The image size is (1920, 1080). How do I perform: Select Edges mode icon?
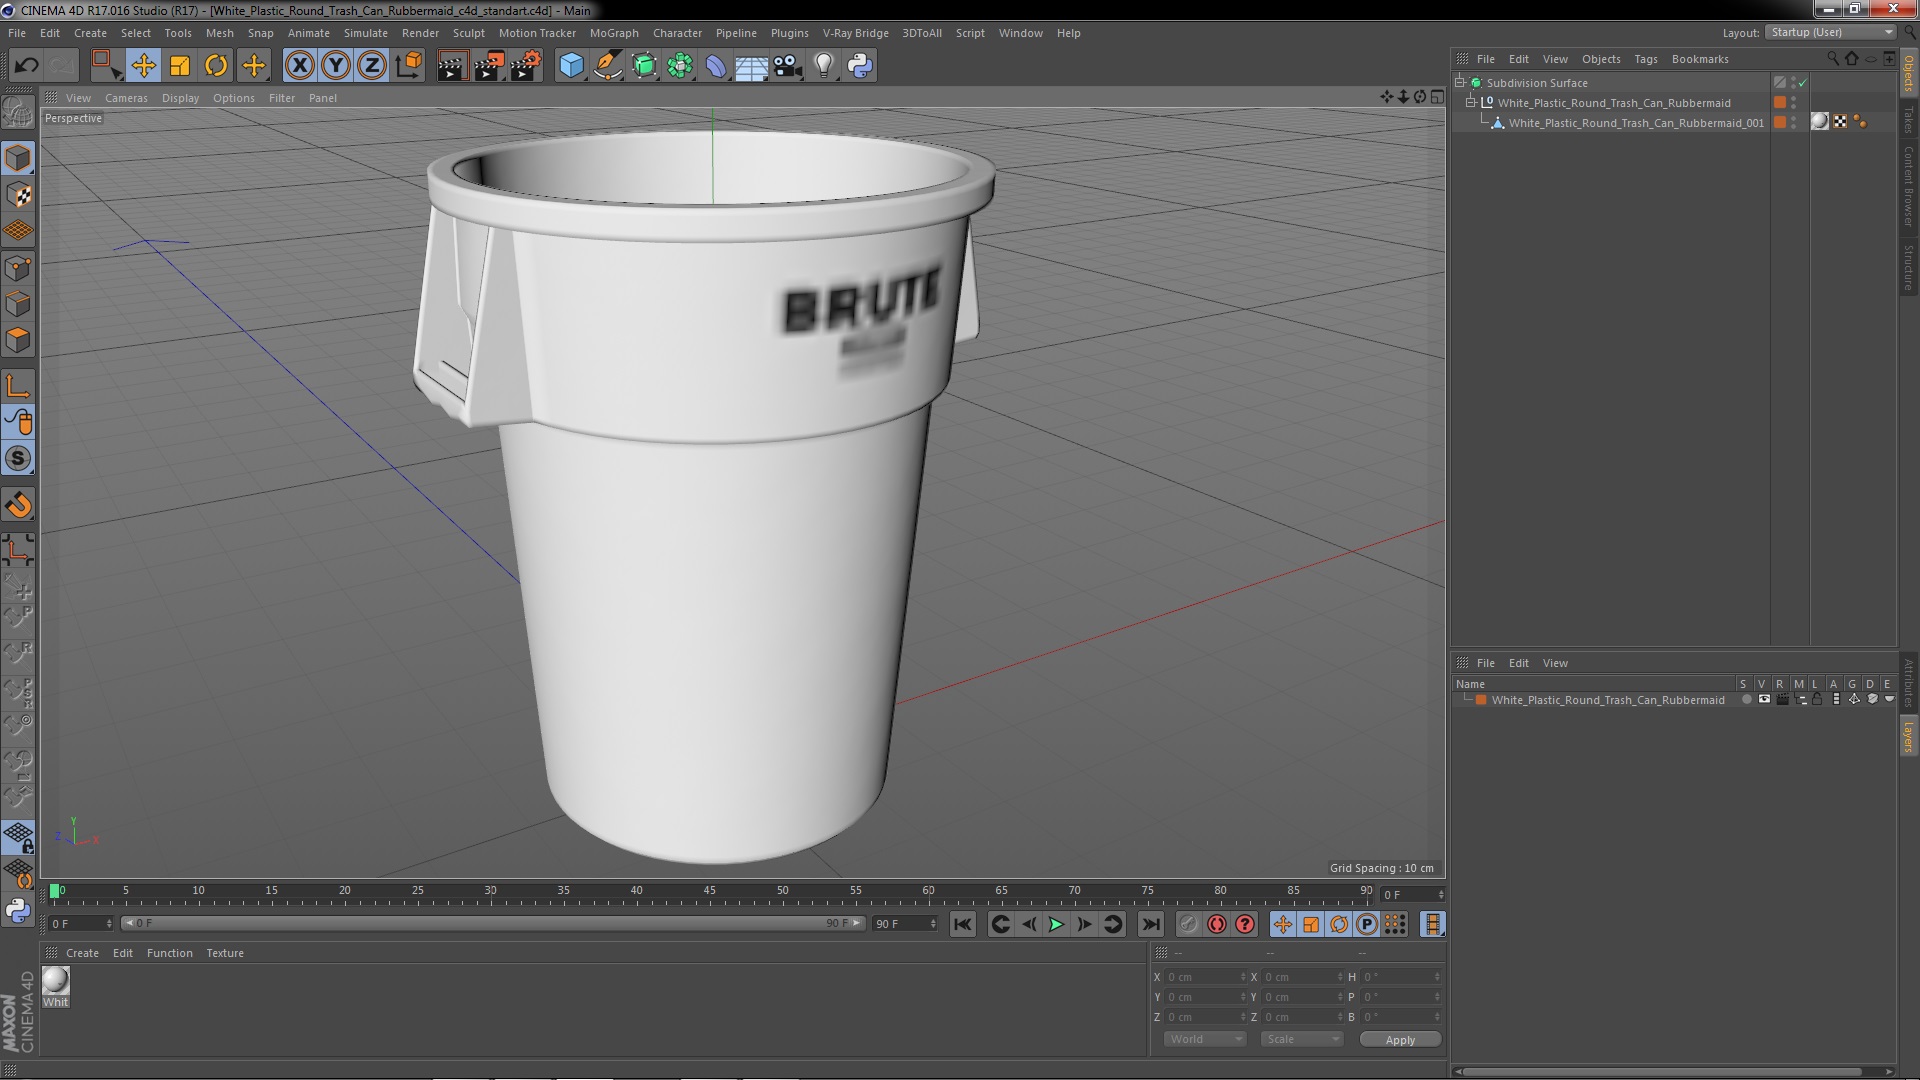[18, 304]
